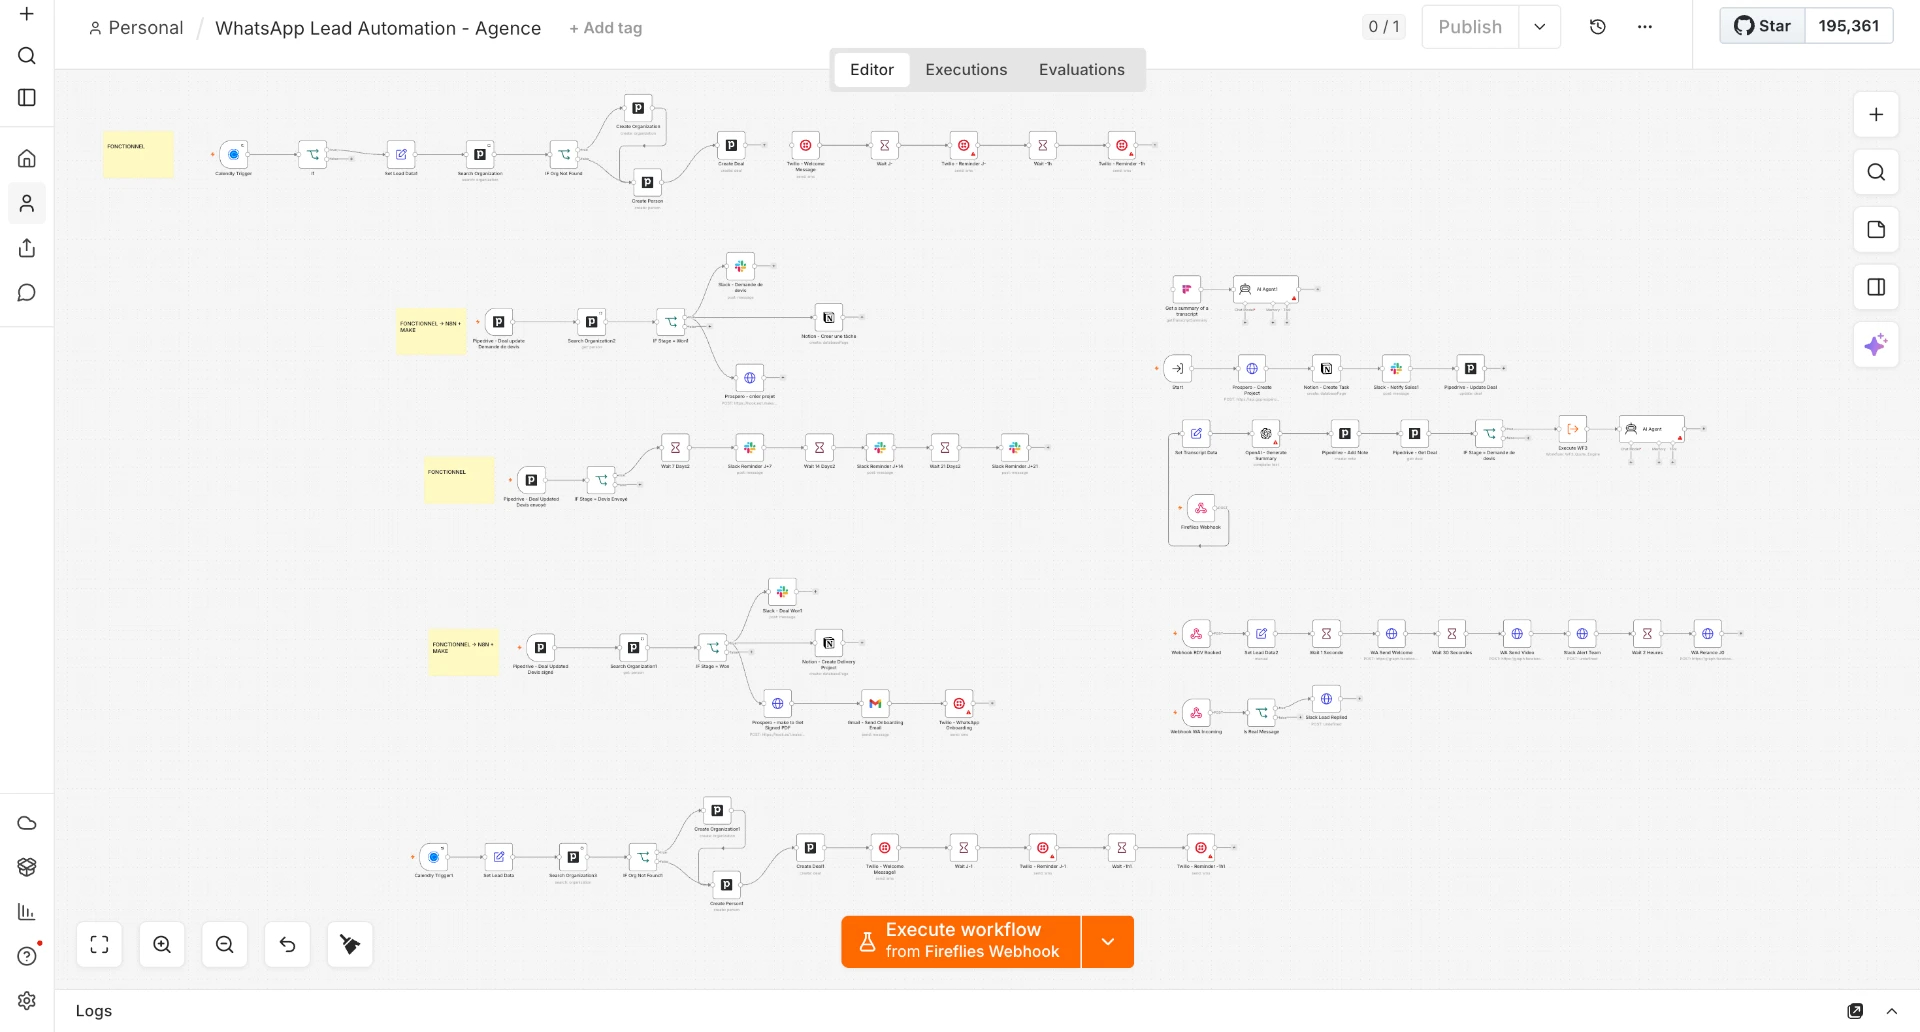The width and height of the screenshot is (1920, 1032).
Task: Switch to the Executions tab
Action: 966,70
